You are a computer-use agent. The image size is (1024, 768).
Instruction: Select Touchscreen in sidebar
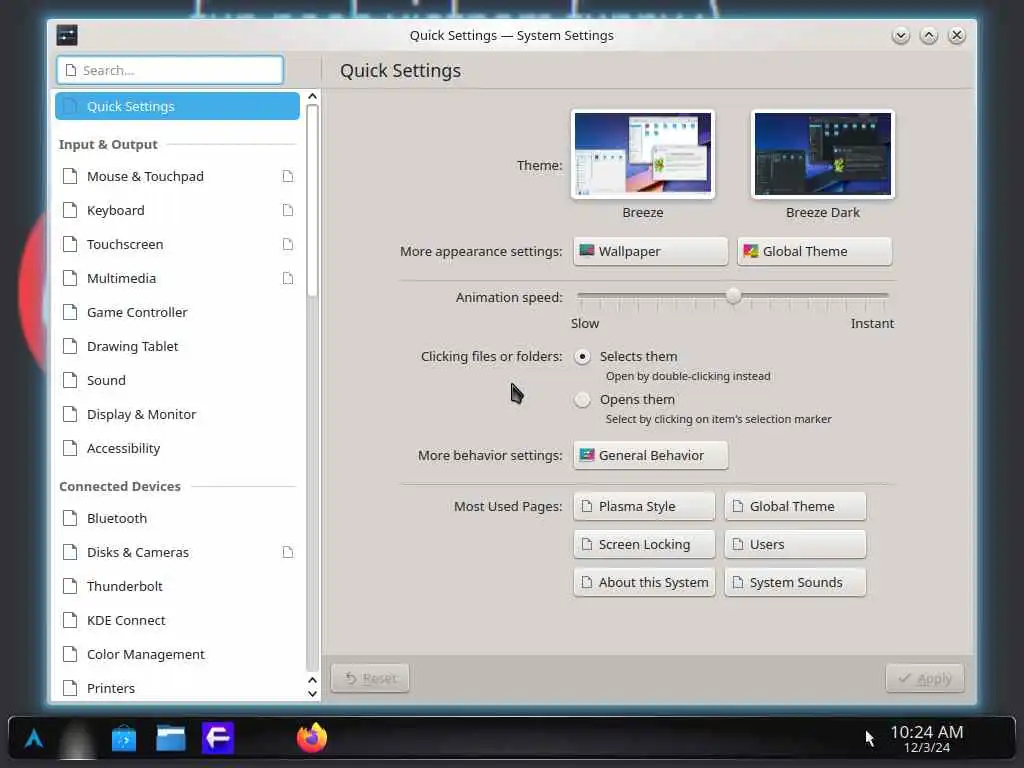pos(177,244)
